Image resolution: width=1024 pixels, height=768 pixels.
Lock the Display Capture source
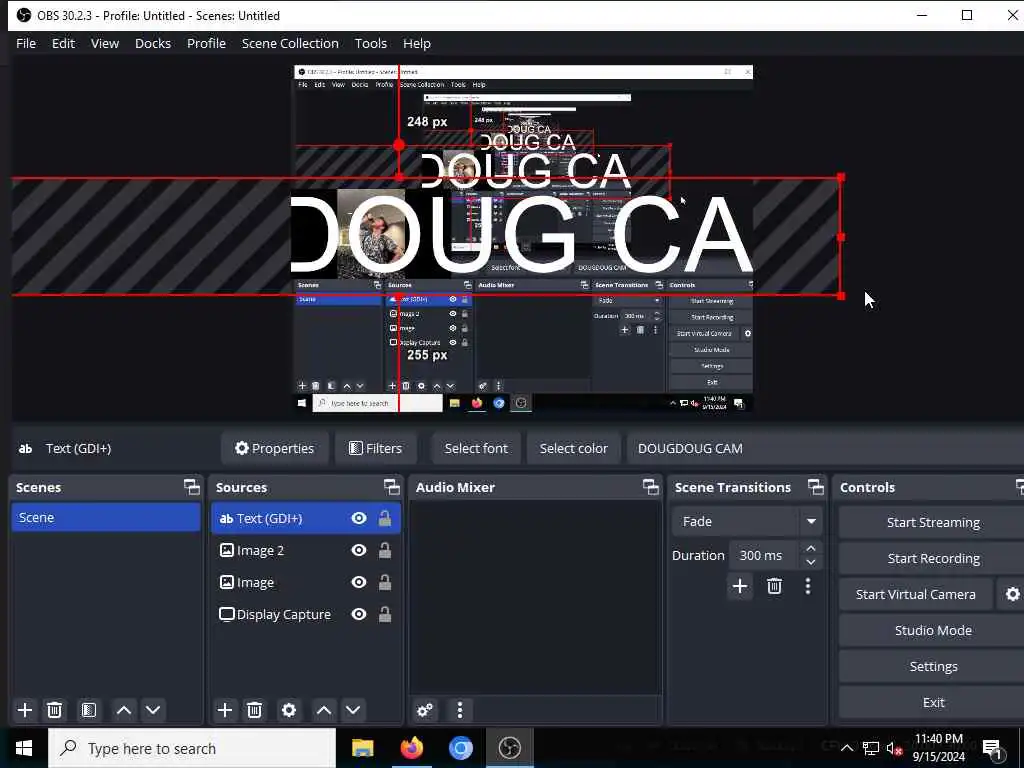click(x=385, y=615)
